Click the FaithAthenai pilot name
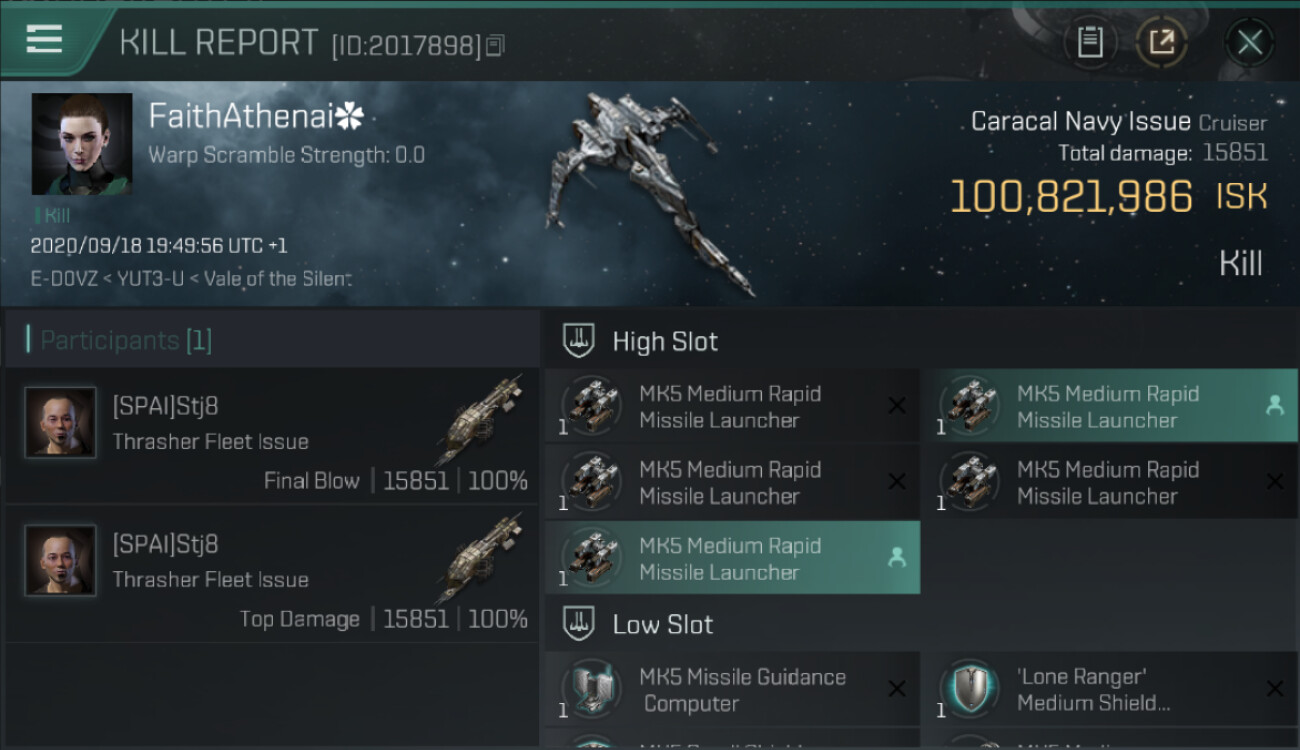 click(x=240, y=117)
